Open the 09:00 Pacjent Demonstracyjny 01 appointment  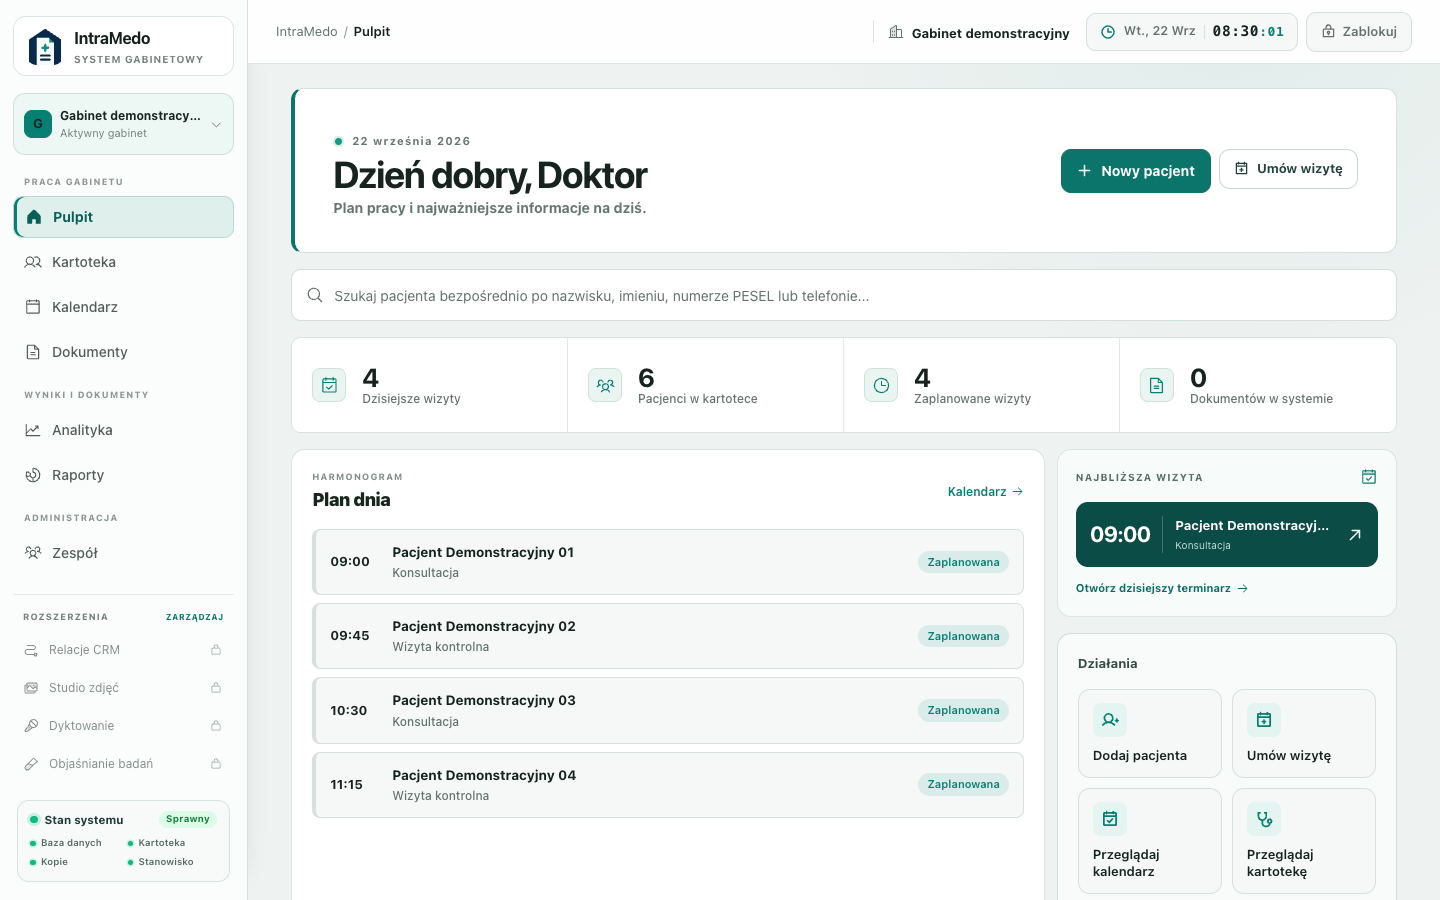(668, 562)
